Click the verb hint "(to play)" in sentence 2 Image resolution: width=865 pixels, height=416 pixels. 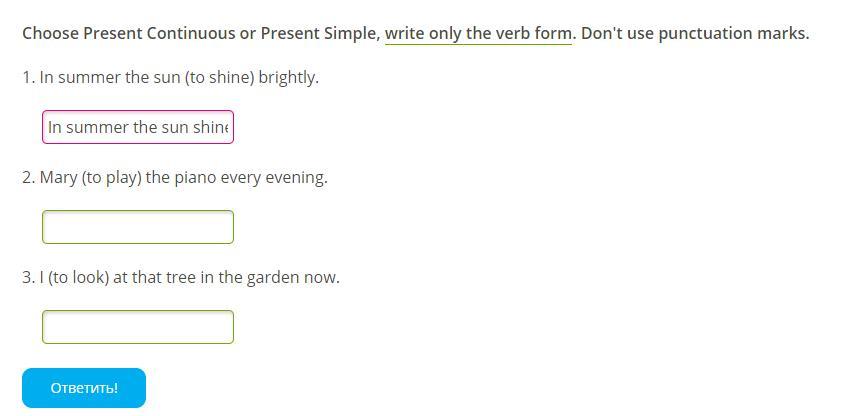[111, 178]
